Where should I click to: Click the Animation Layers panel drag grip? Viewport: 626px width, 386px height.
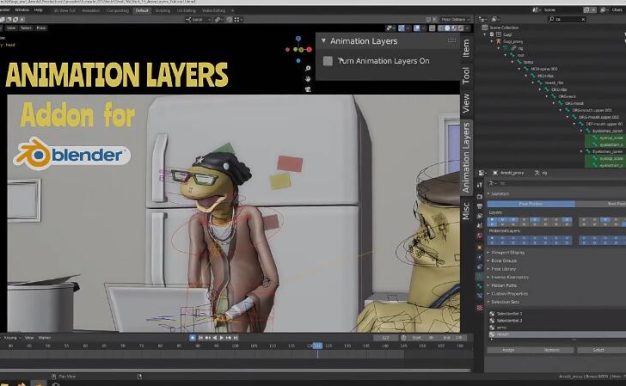[x=452, y=40]
